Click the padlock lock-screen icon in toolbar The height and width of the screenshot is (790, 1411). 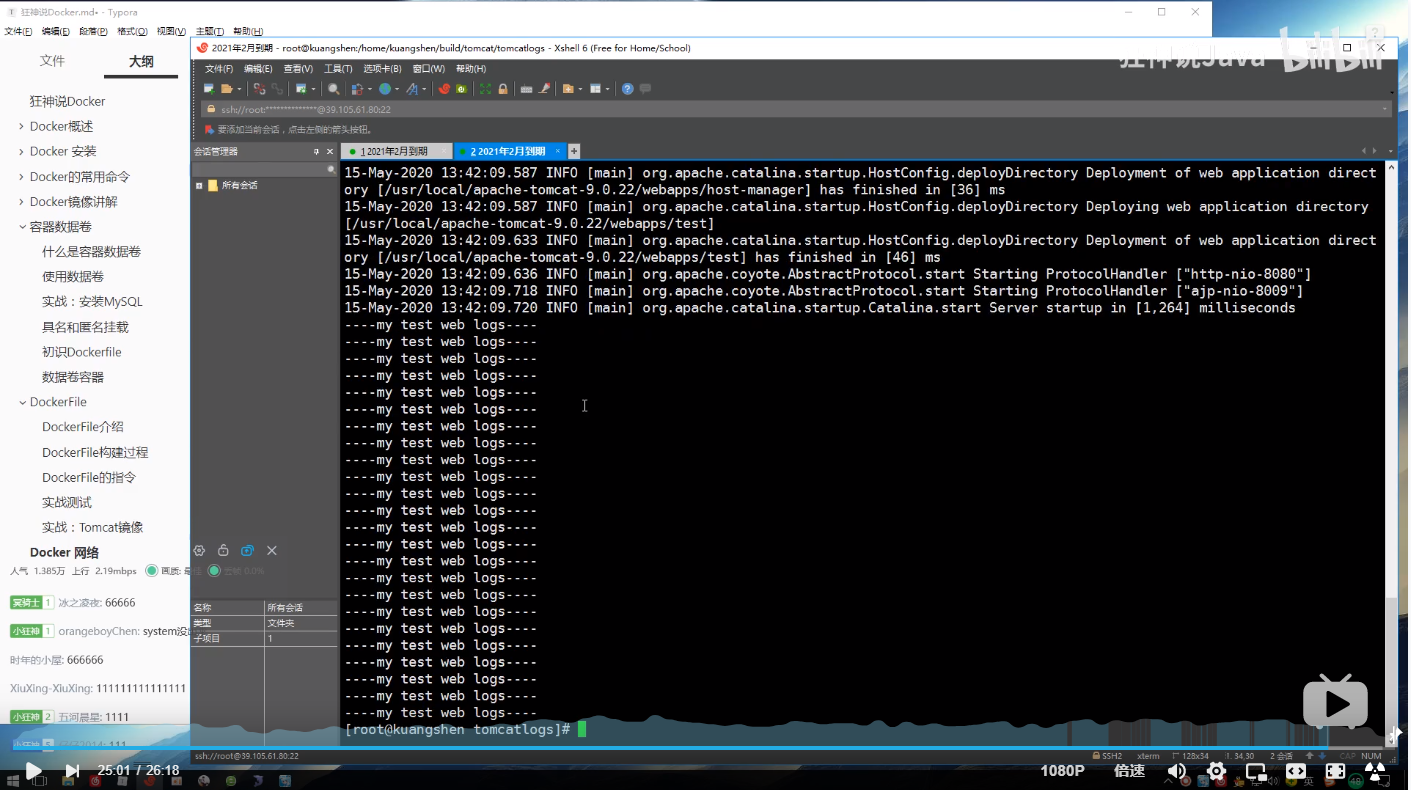[x=503, y=89]
